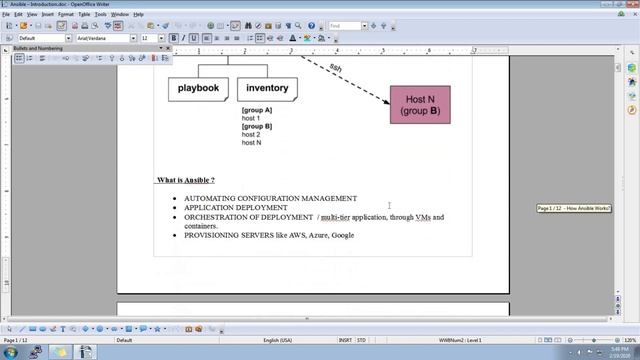640x360 pixels.
Task: Click Page 1 / 12 status bar field
Action: 16,340
